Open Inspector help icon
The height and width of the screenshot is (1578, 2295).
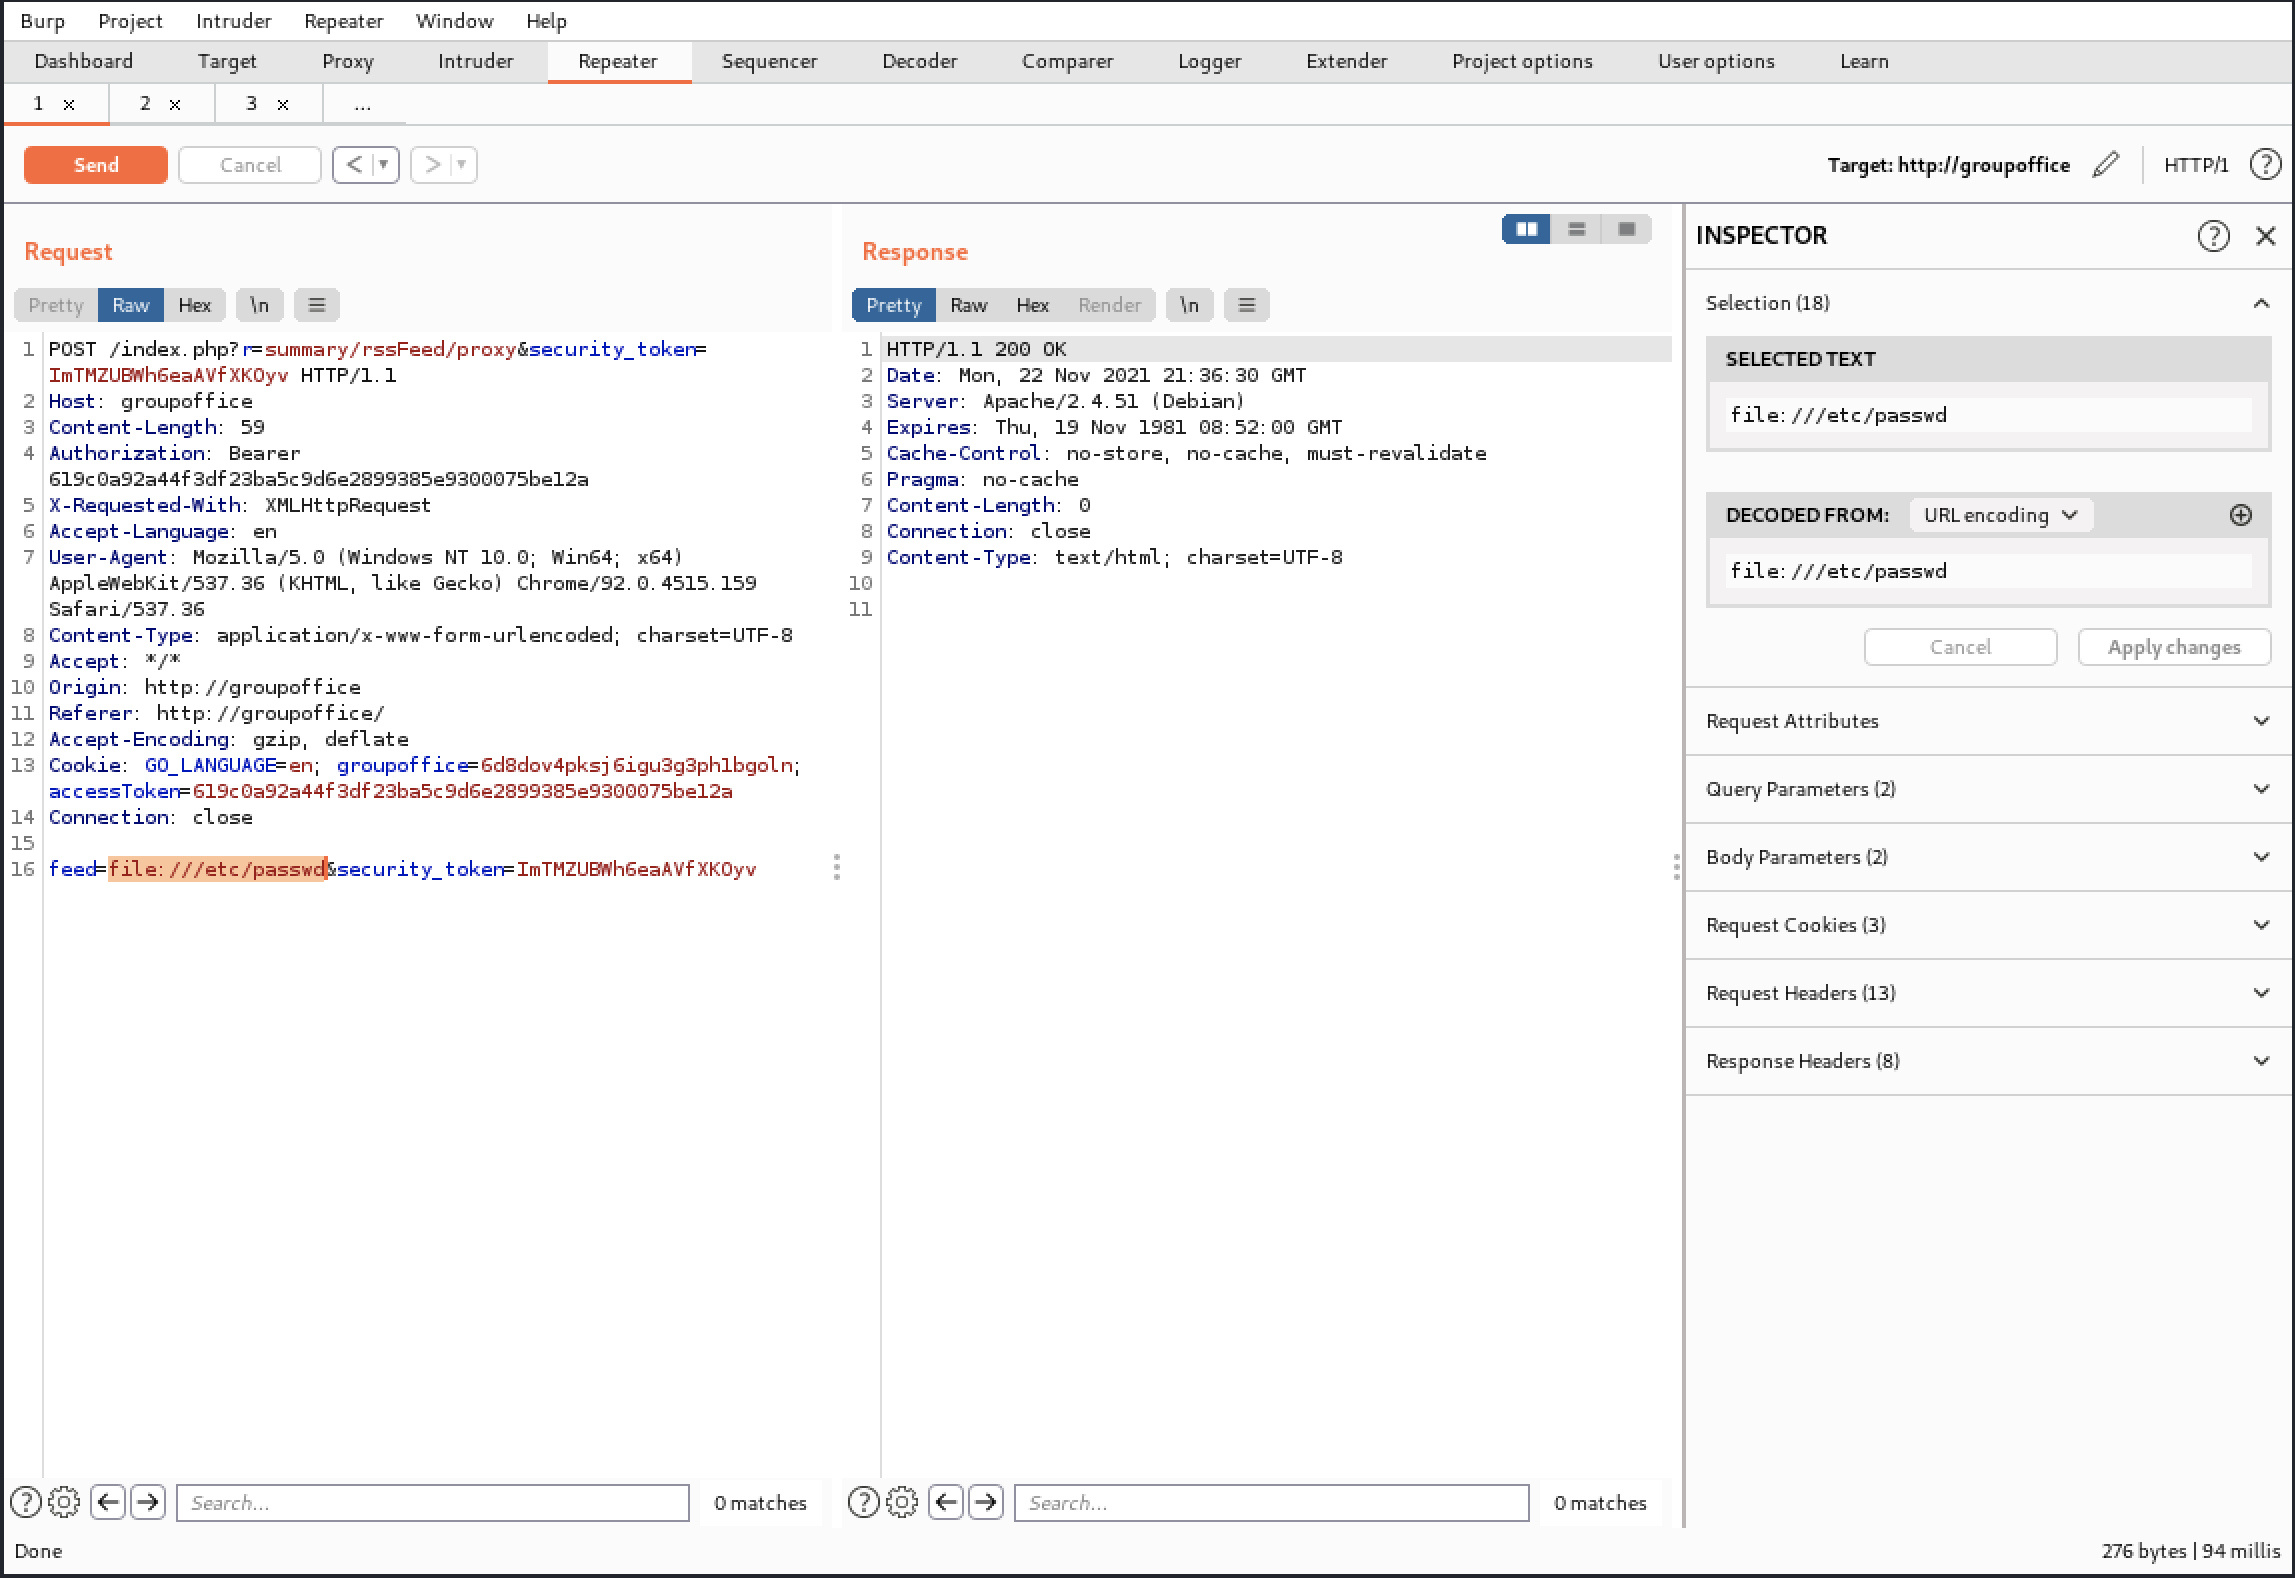click(2213, 236)
